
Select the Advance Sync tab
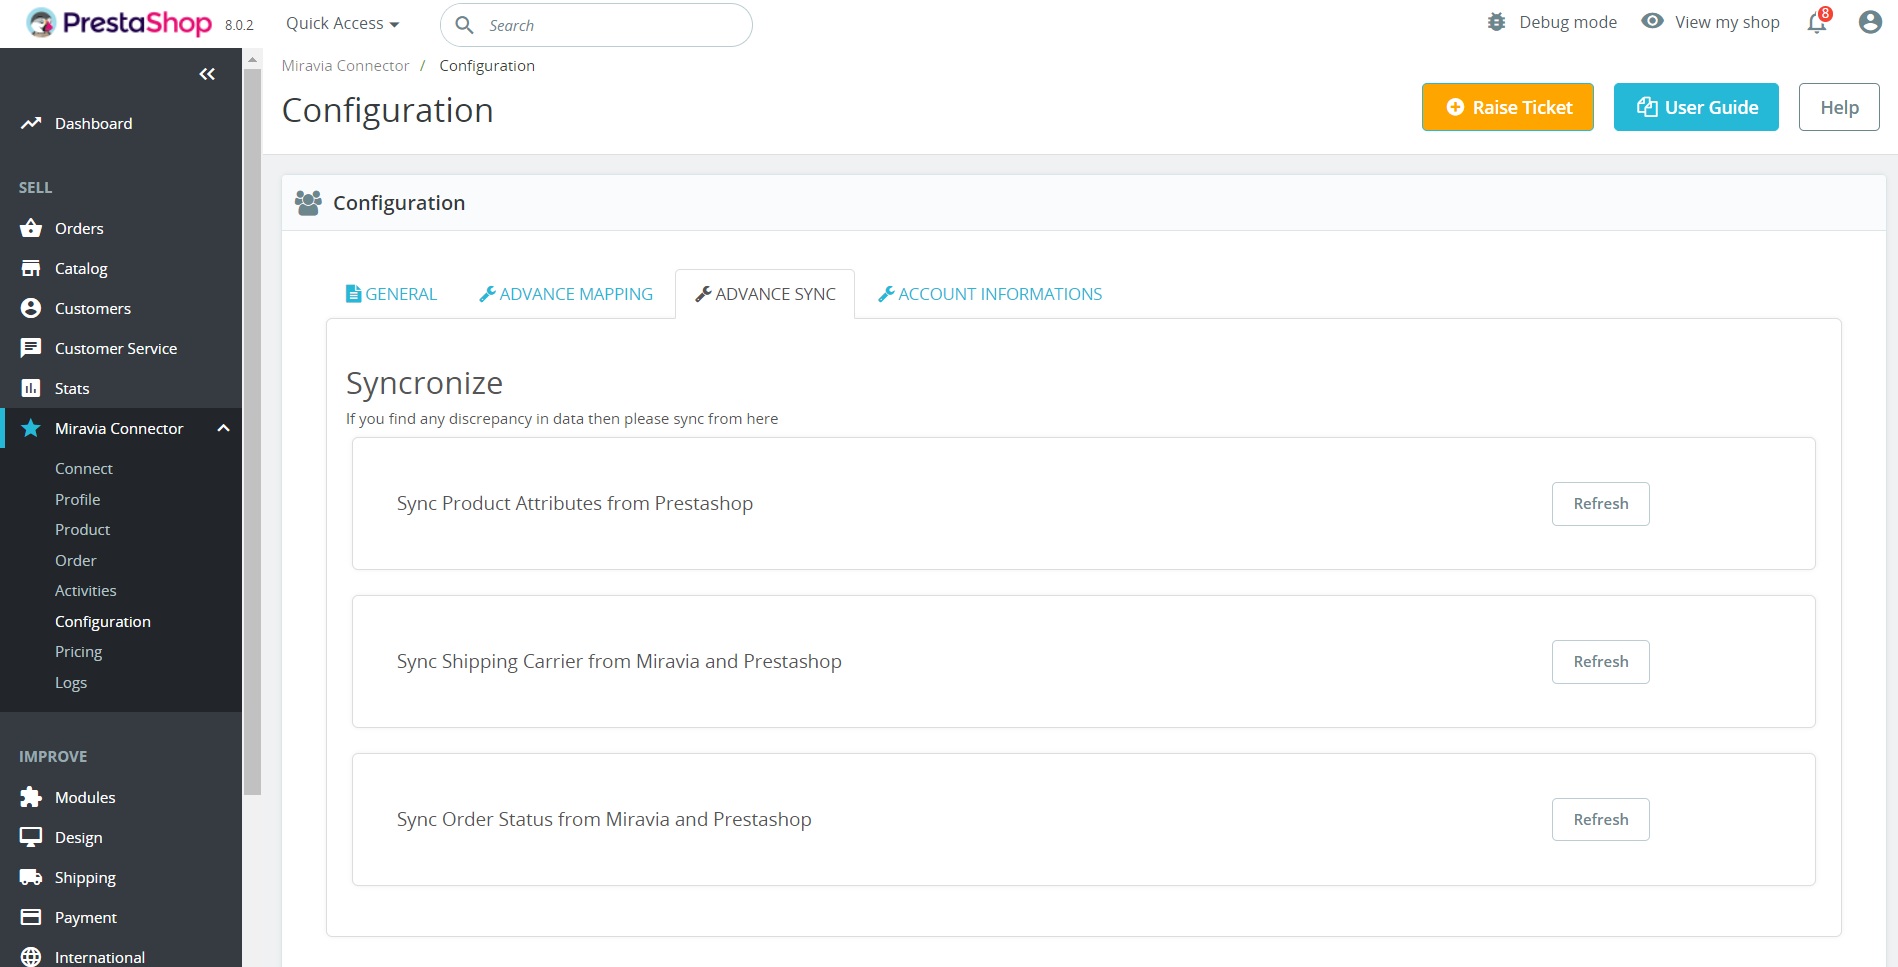[765, 294]
